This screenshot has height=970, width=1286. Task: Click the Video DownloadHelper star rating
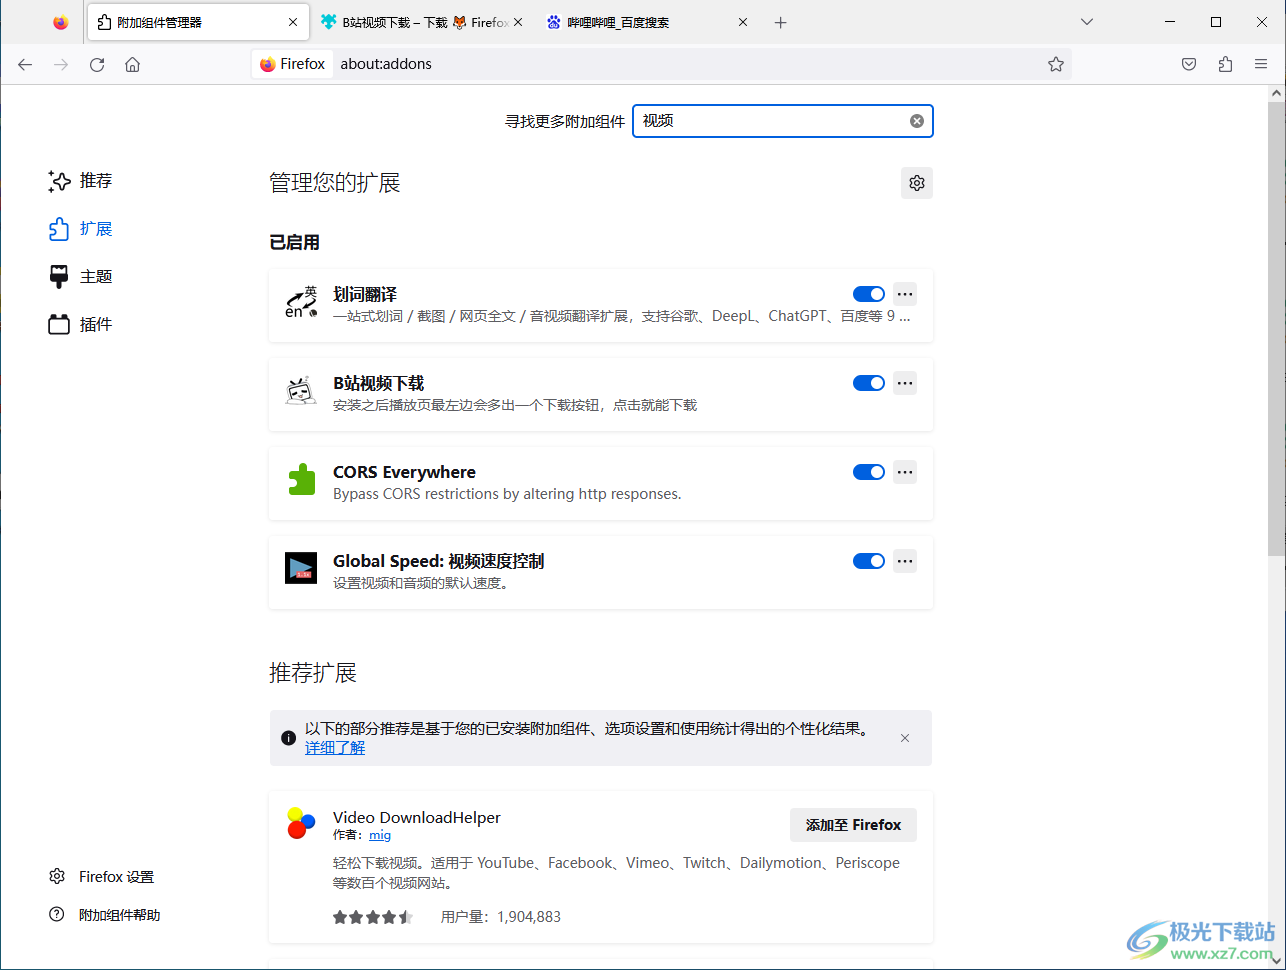tap(373, 917)
